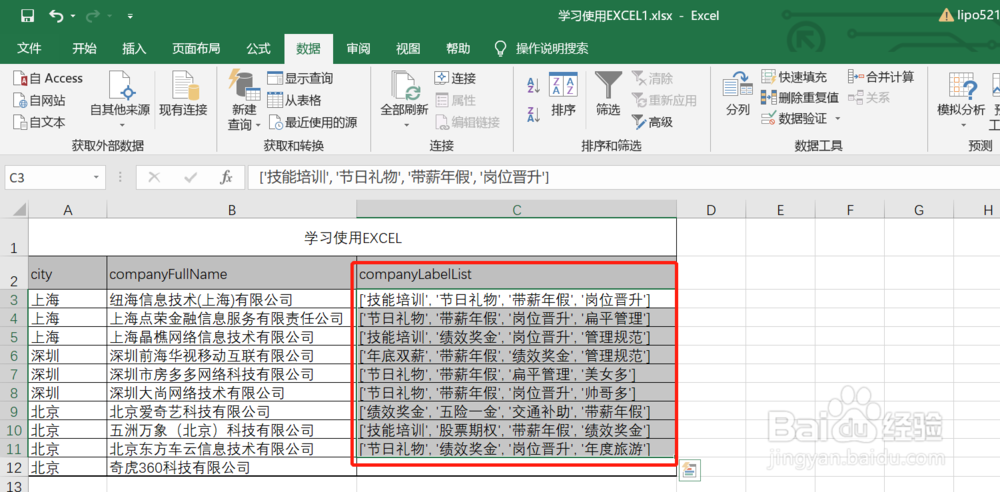Import data 自网站
Viewport: 1000px width, 492px height.
tap(40, 100)
